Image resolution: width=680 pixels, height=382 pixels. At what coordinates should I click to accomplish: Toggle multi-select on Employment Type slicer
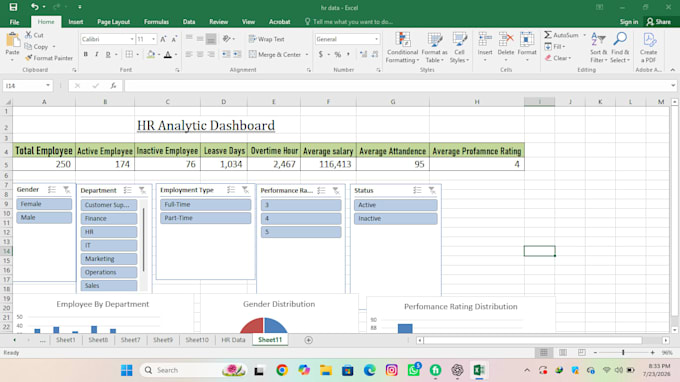coord(231,190)
